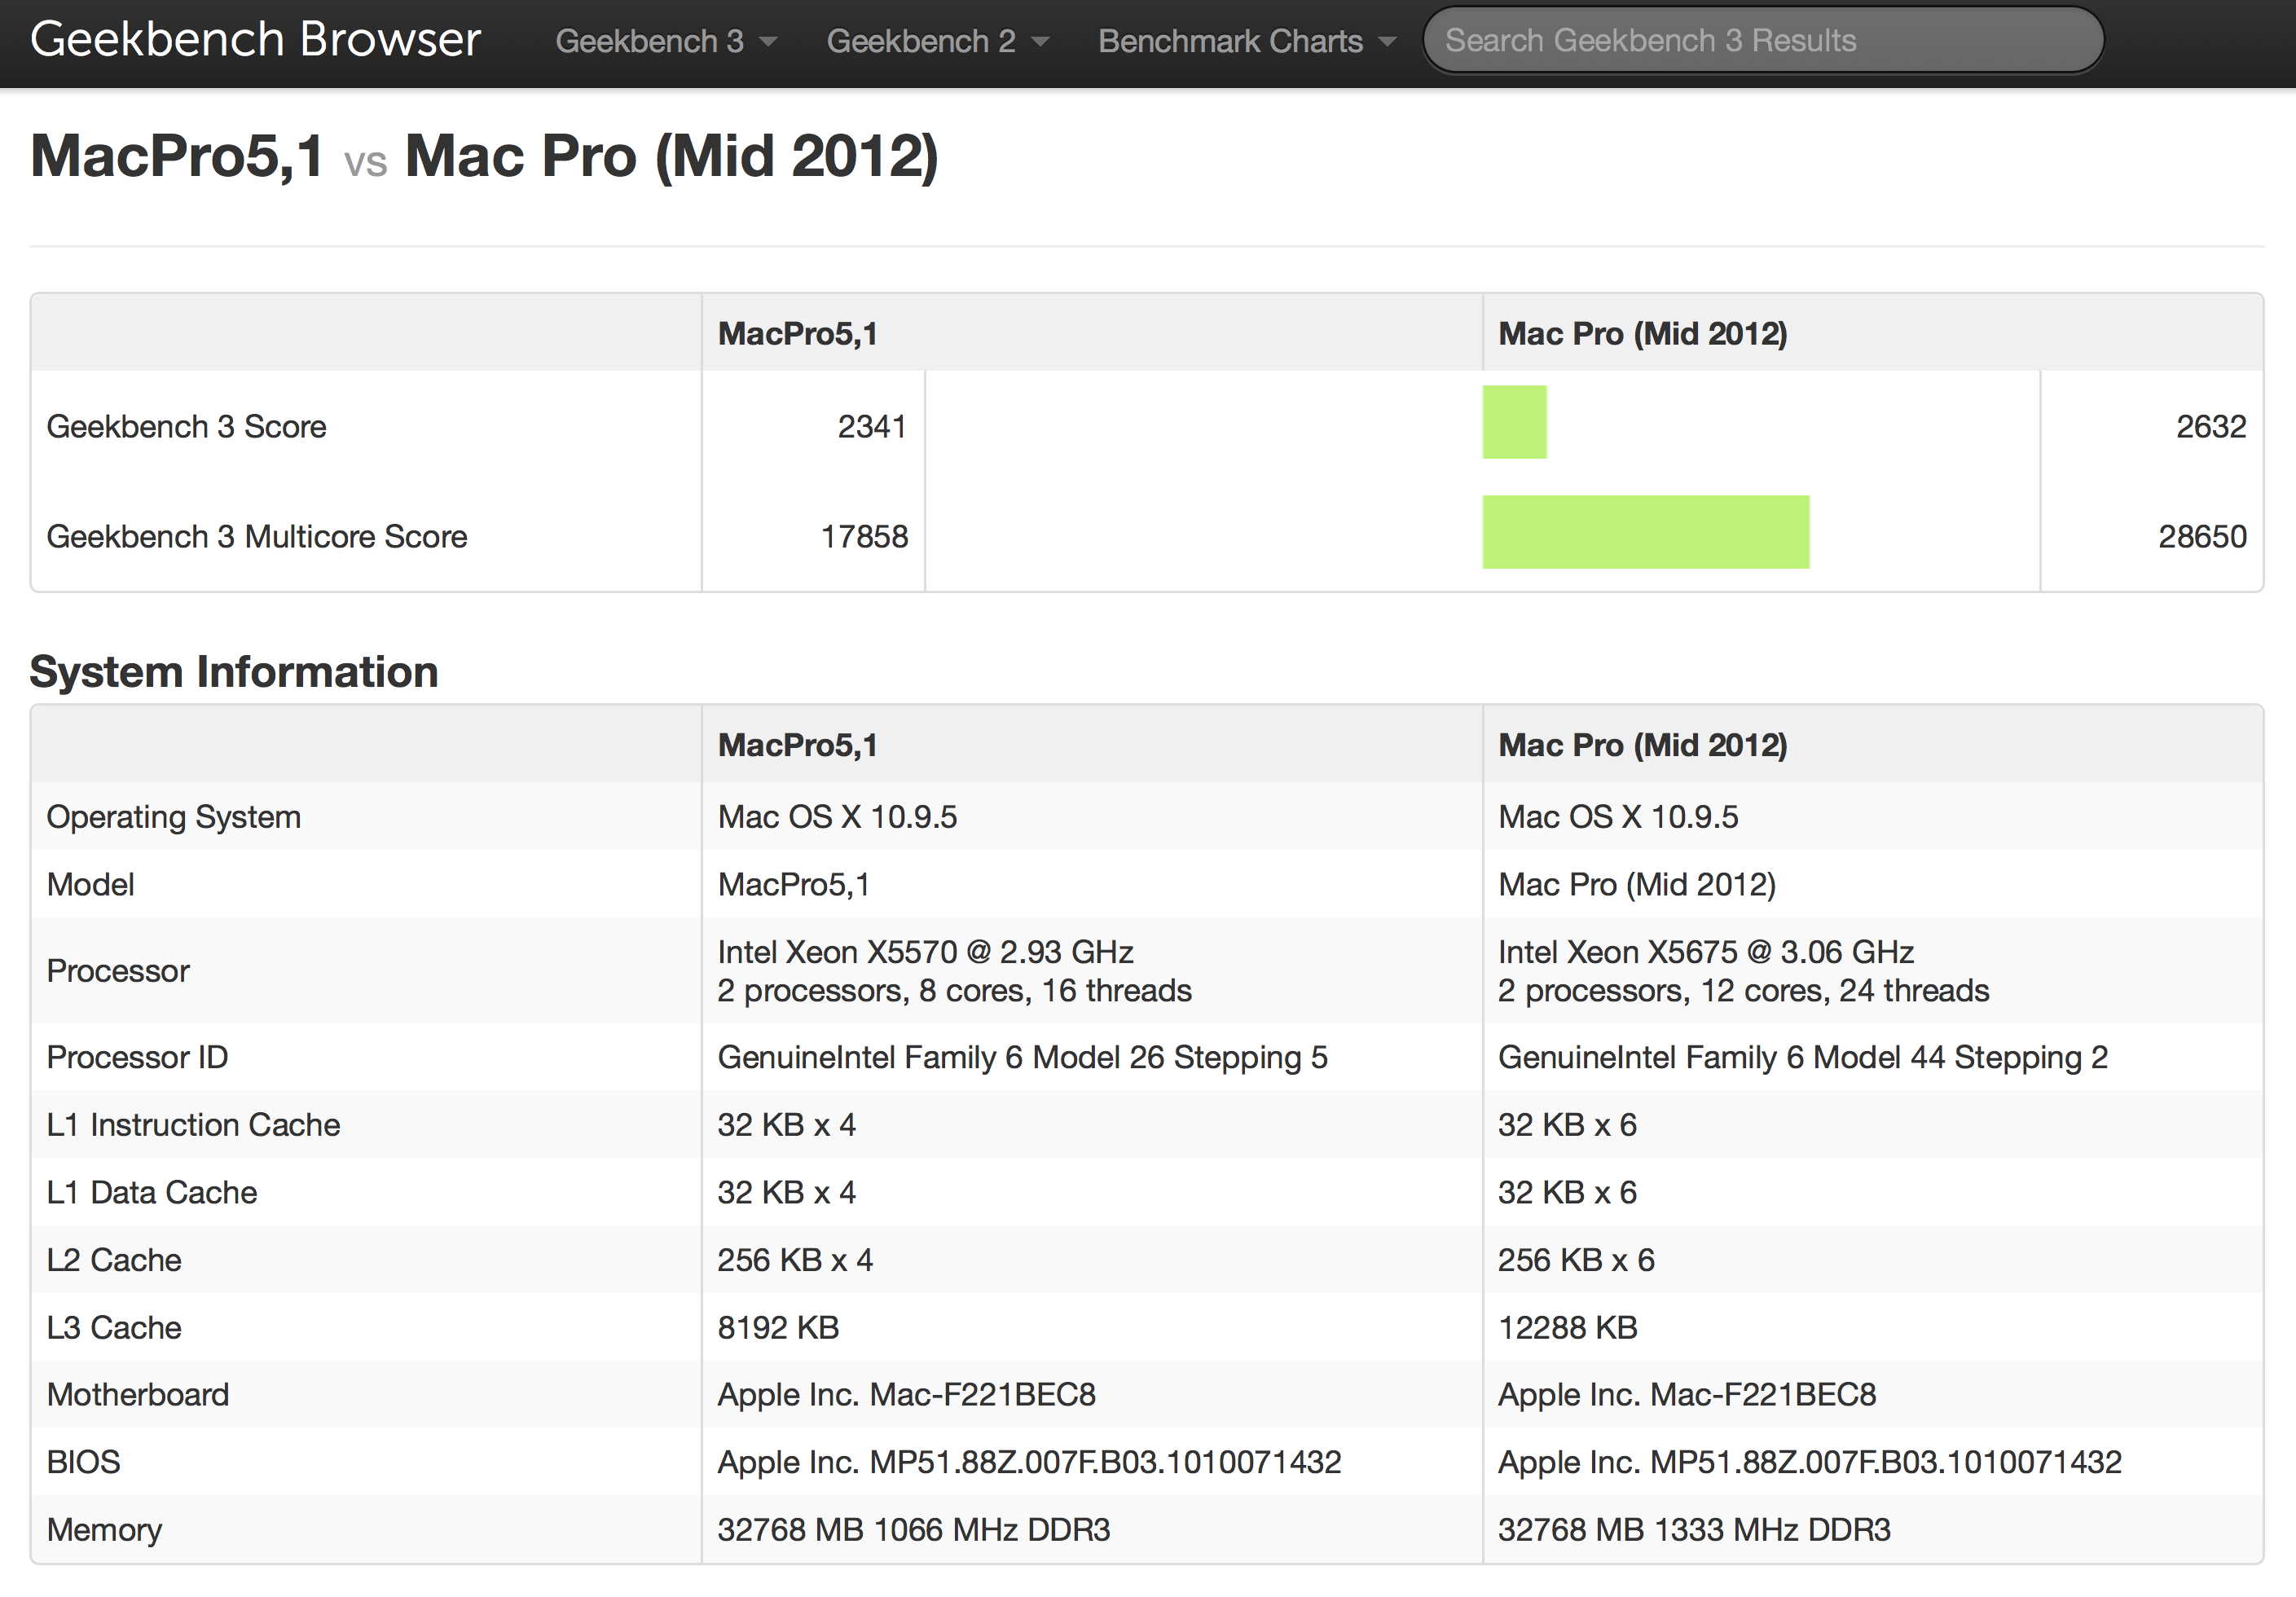Click the MacPro5,1 title heading

tap(177, 156)
